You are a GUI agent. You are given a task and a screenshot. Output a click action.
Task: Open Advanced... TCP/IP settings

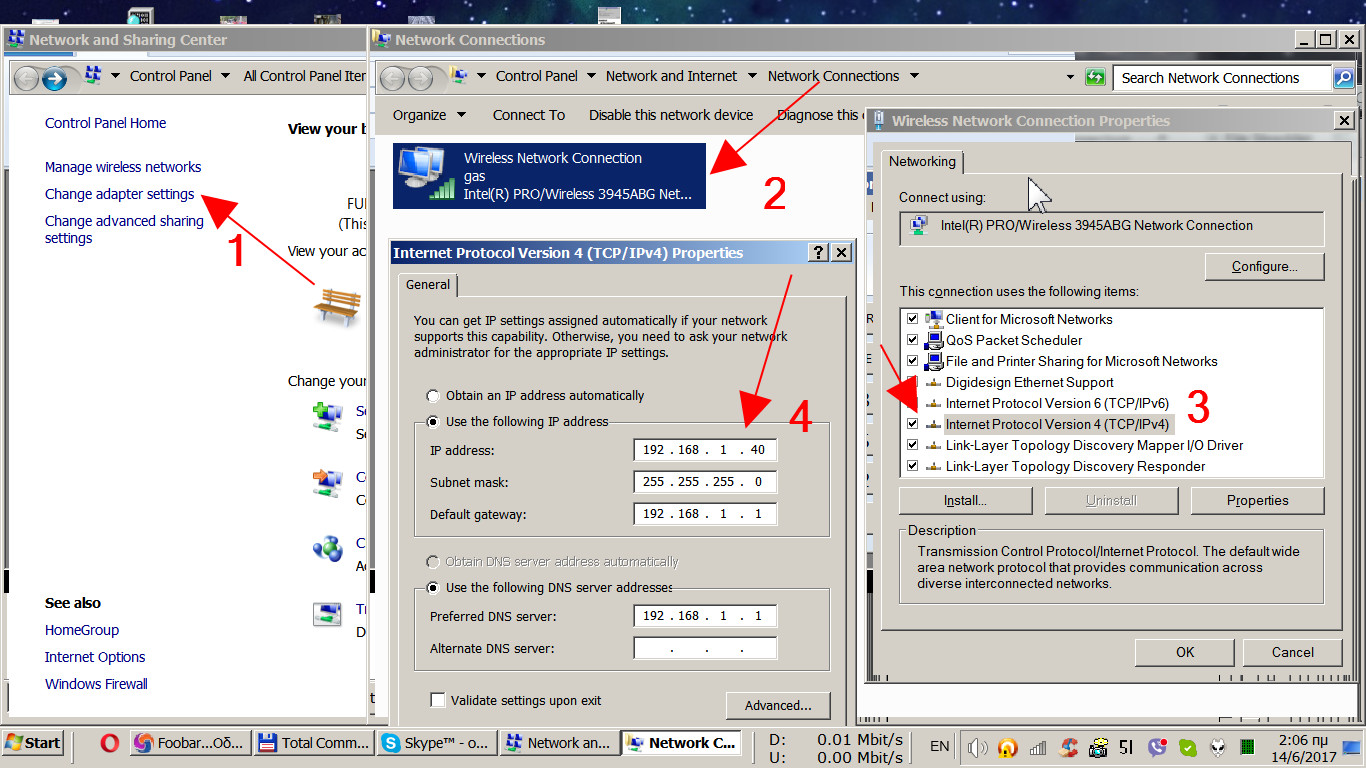(778, 705)
